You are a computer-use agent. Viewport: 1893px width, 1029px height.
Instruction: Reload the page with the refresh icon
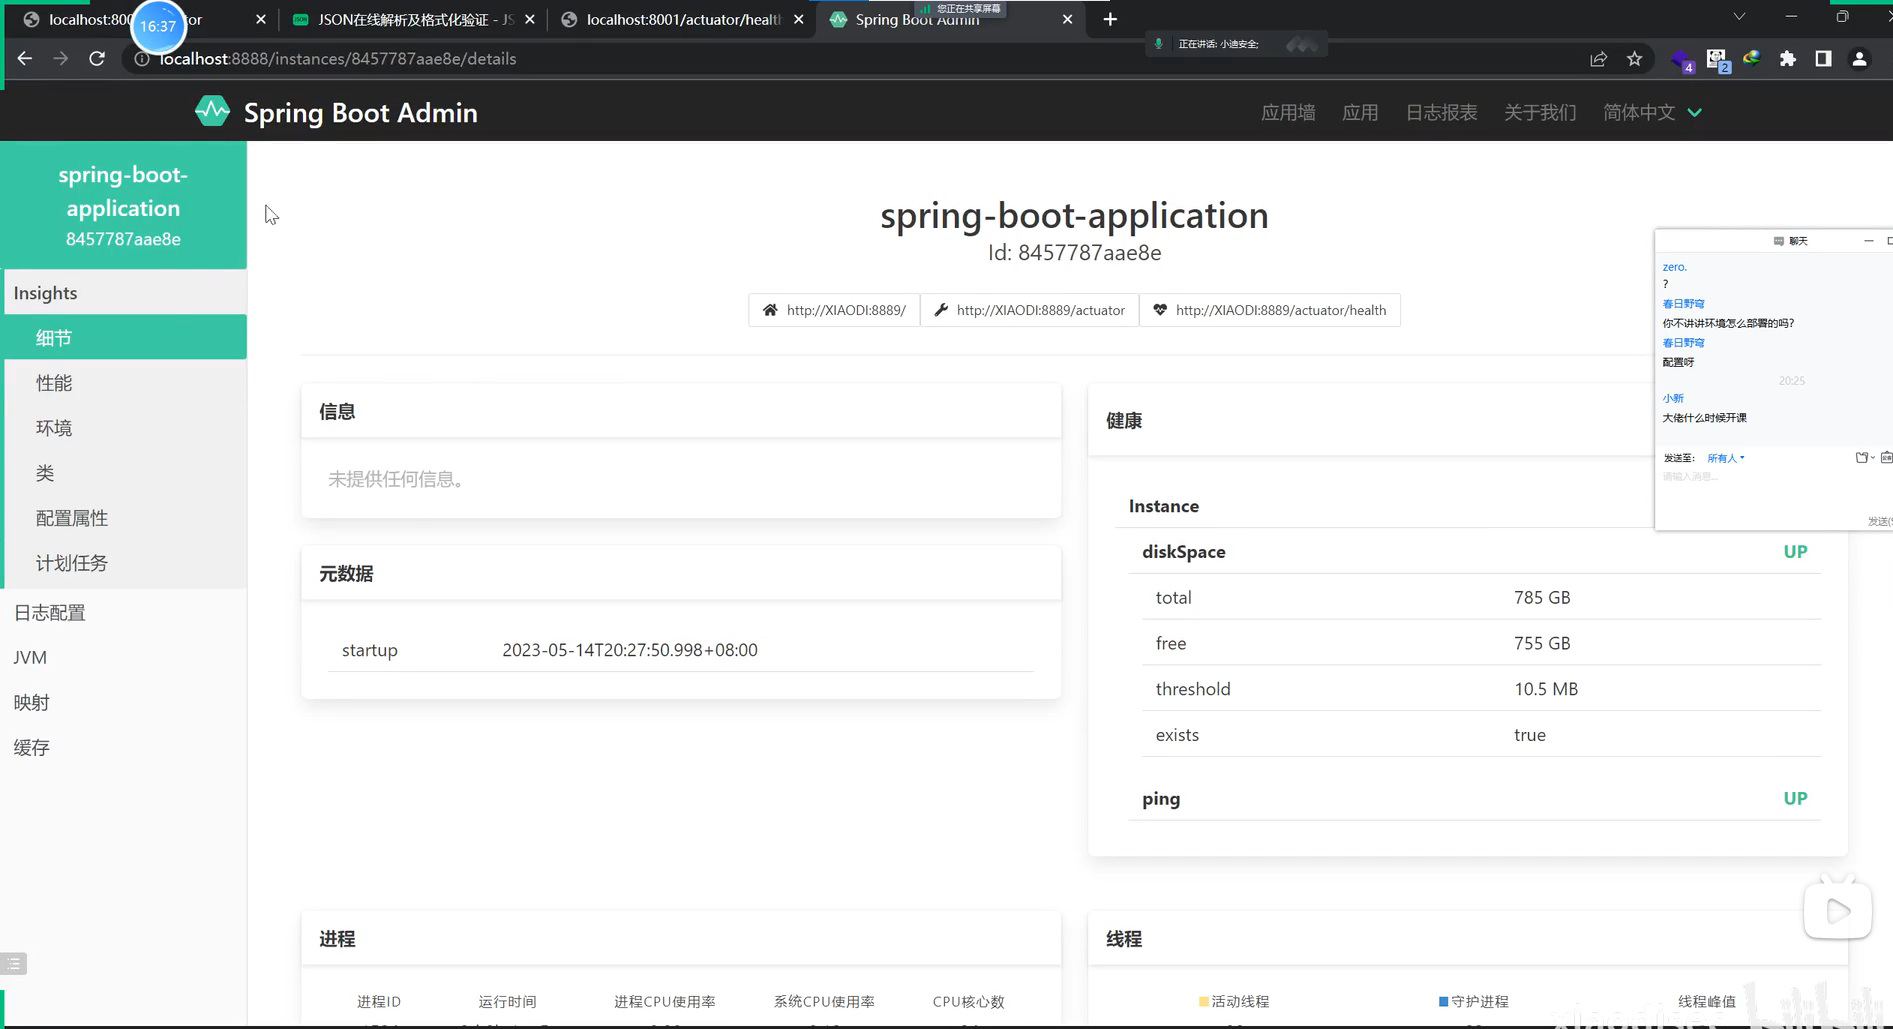(97, 59)
